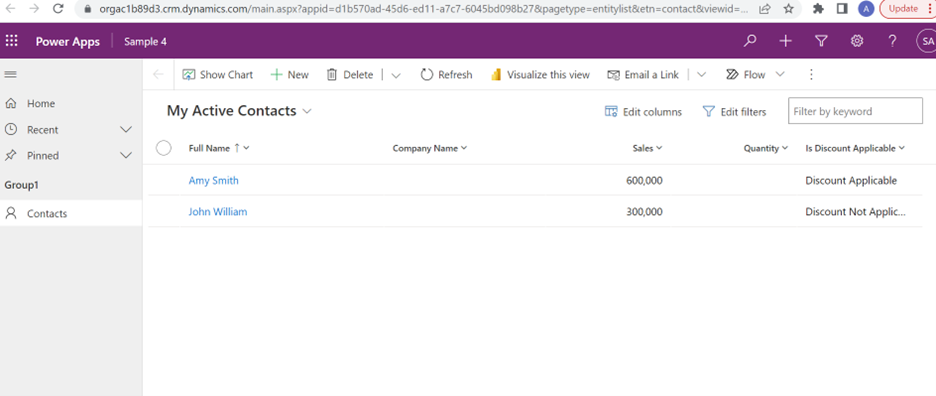Open the SA user account avatar
Screen dimensions: 936x396
pyautogui.click(x=926, y=41)
